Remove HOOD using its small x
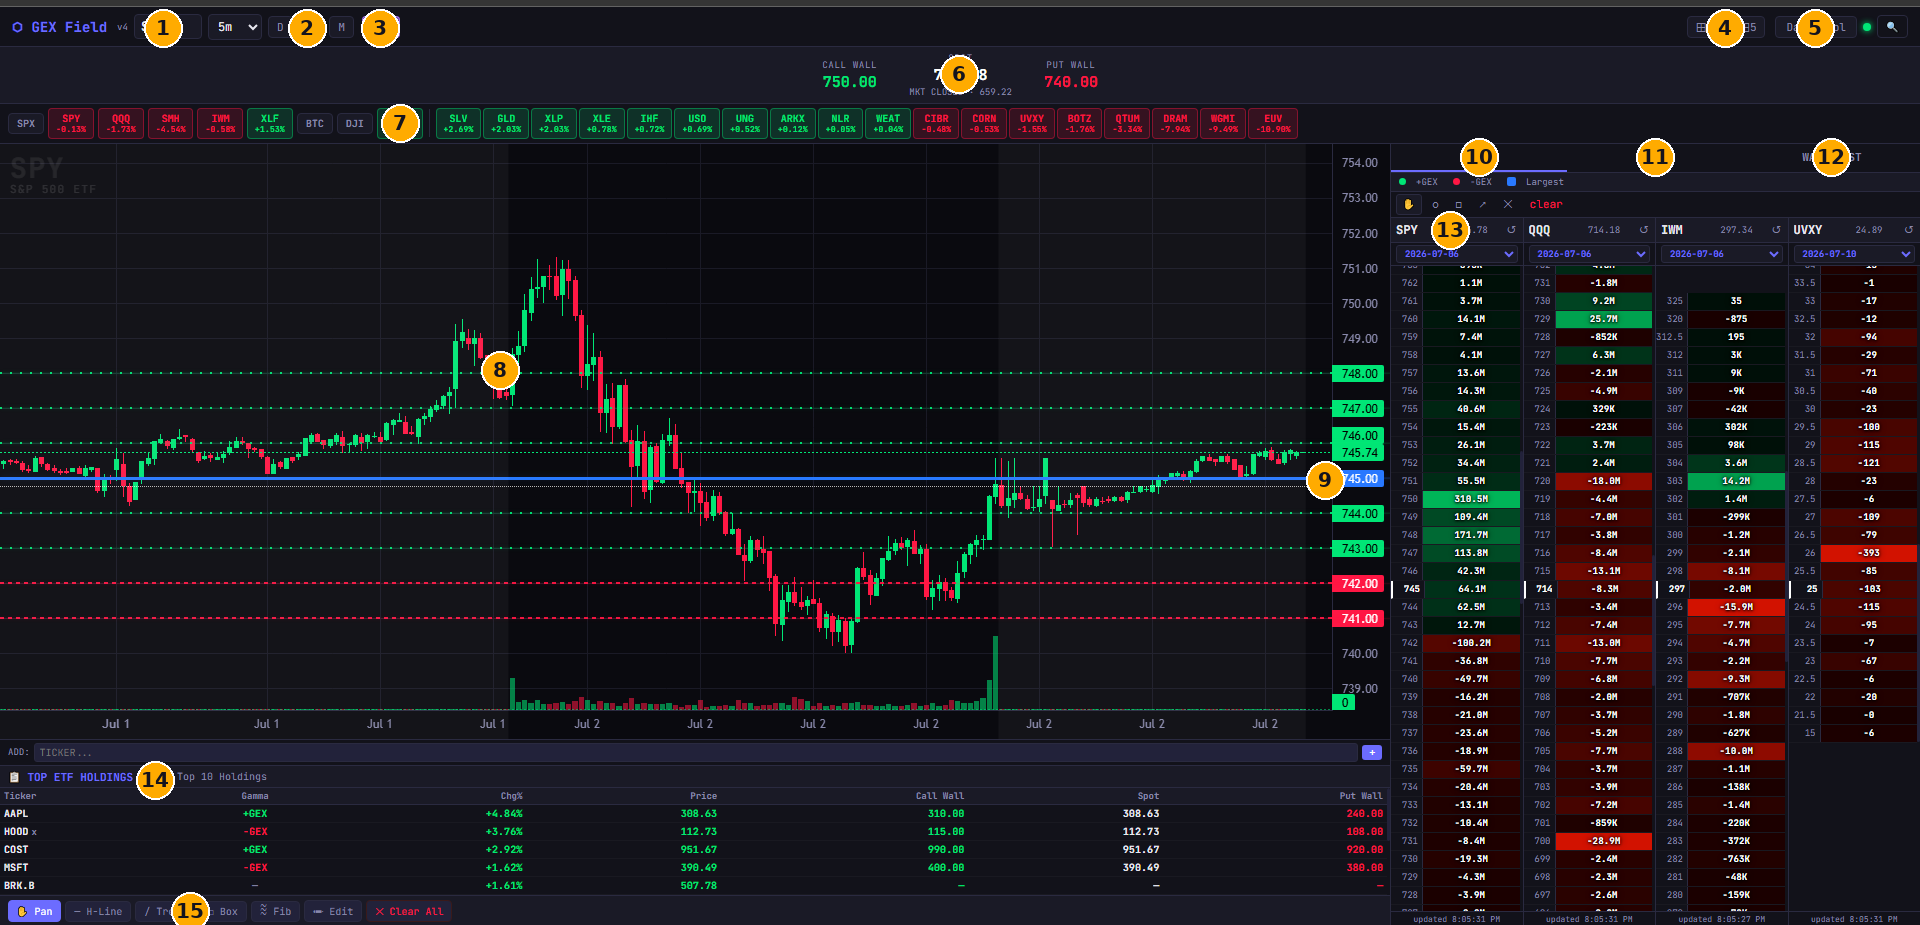Screen dimensions: 1920x925 click(34, 832)
